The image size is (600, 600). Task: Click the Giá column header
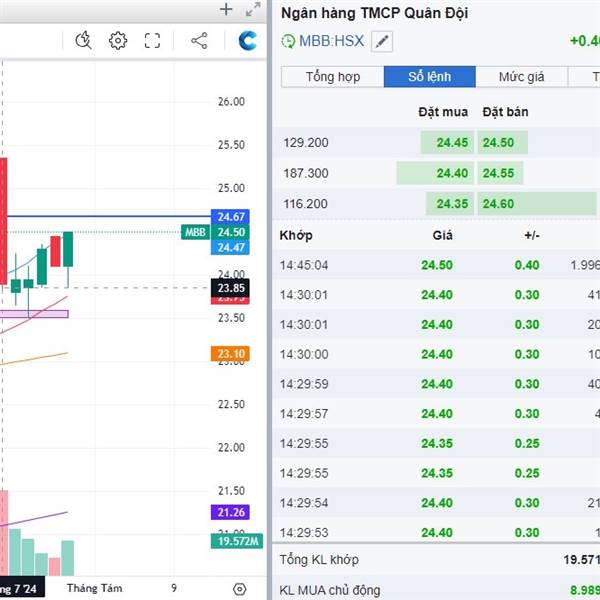click(442, 235)
